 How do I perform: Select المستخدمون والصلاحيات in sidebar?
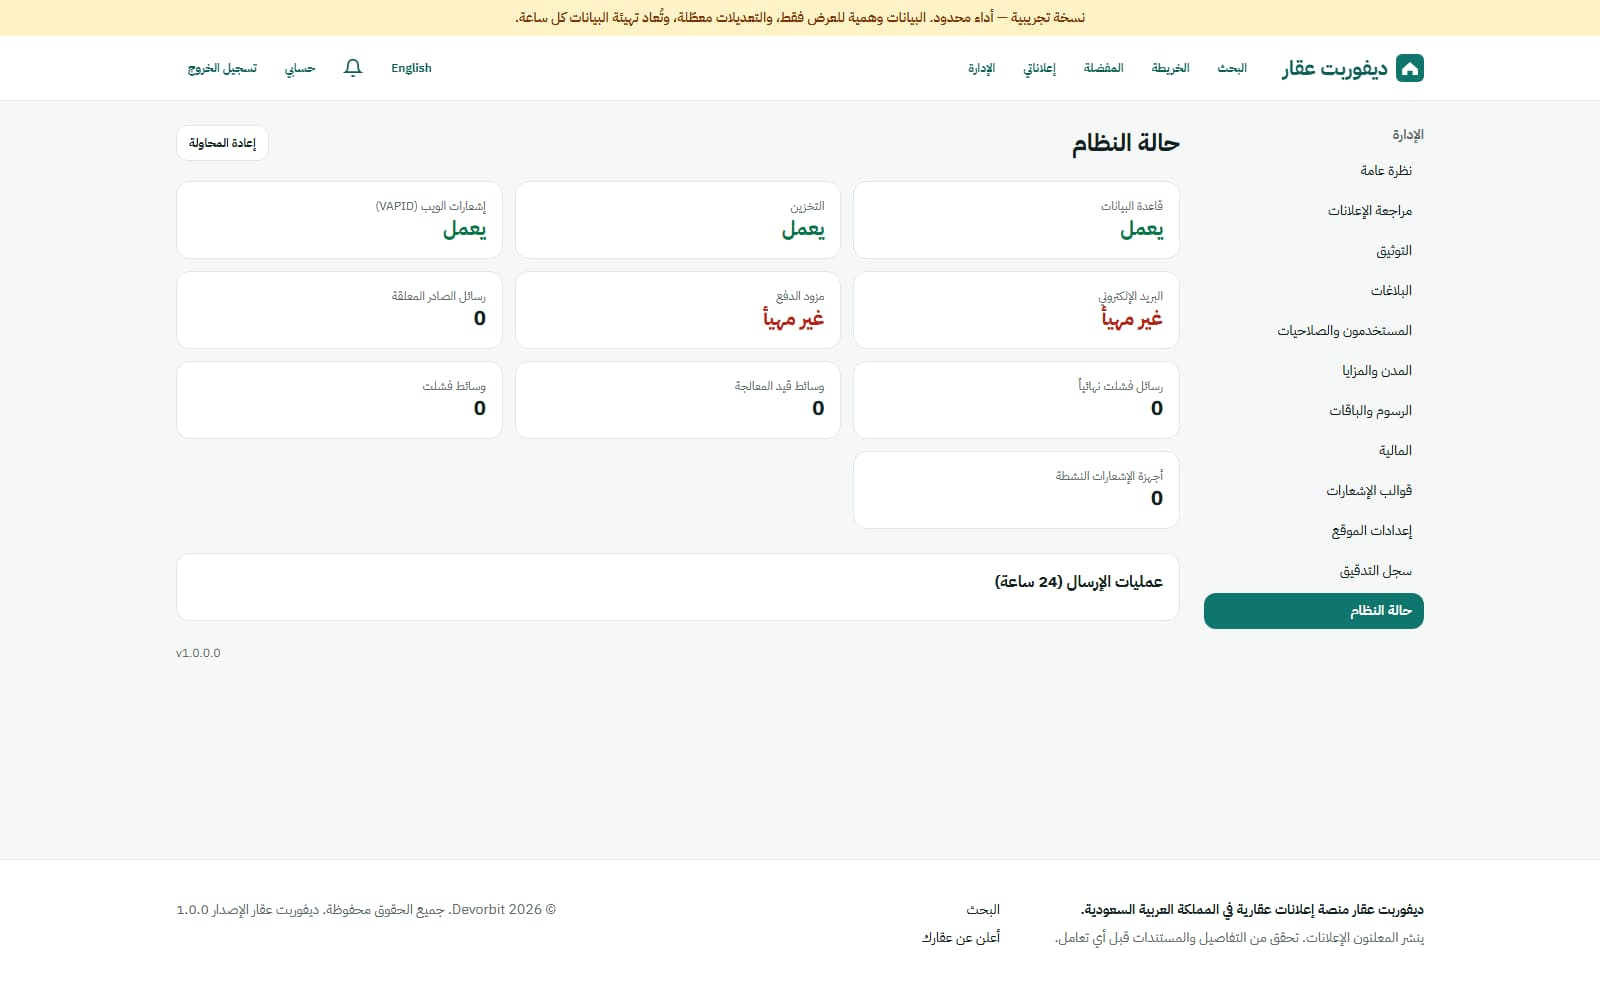1314,331
